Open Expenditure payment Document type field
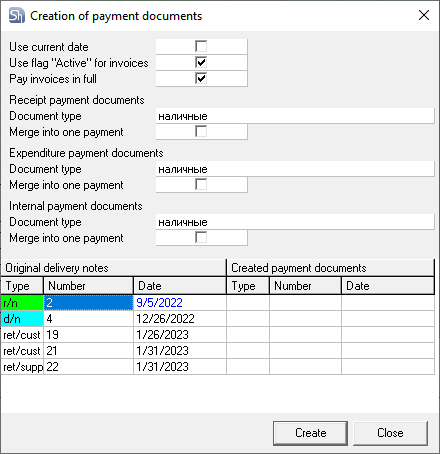This screenshot has height=454, width=440. click(x=295, y=169)
